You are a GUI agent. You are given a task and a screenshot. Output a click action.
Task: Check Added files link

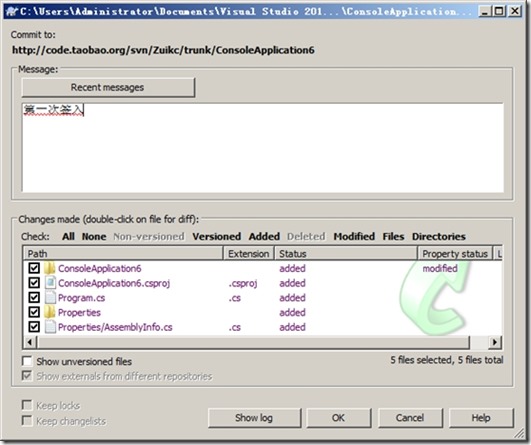pyautogui.click(x=264, y=236)
